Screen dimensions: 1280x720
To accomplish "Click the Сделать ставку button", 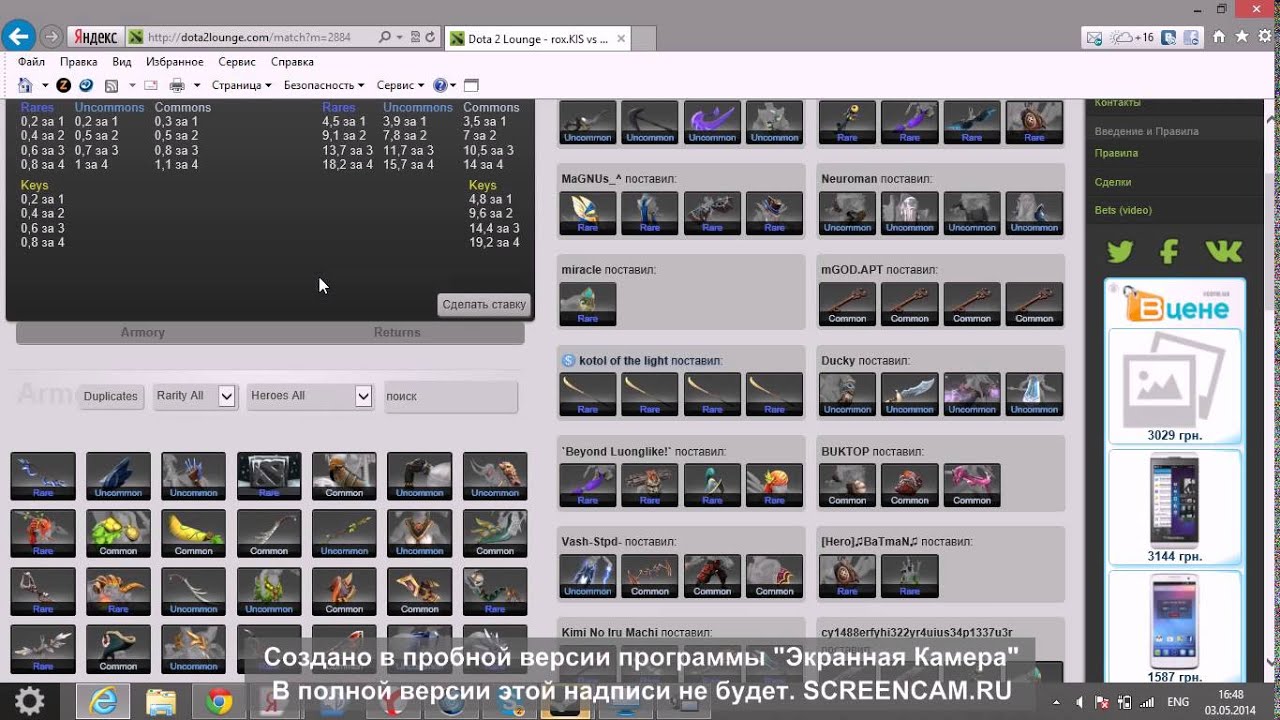I will point(484,304).
